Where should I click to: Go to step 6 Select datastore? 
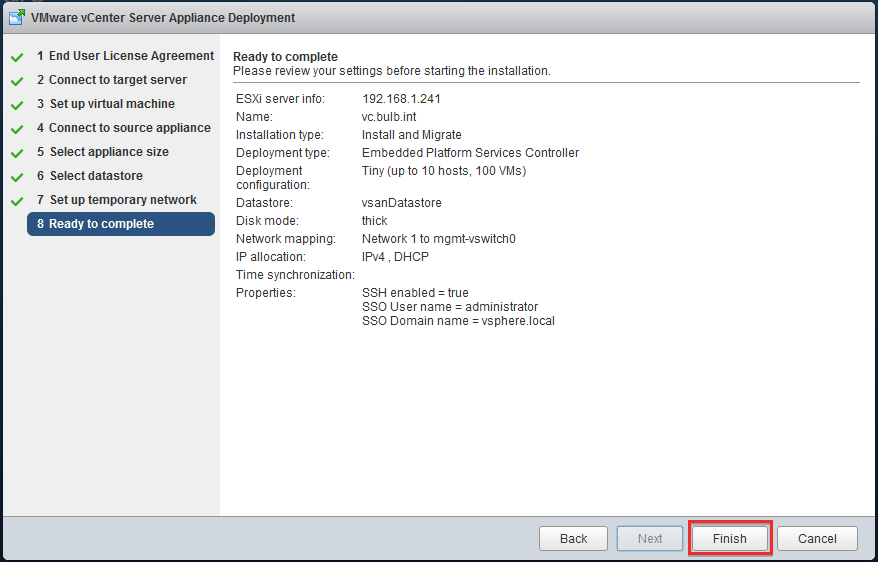click(90, 176)
